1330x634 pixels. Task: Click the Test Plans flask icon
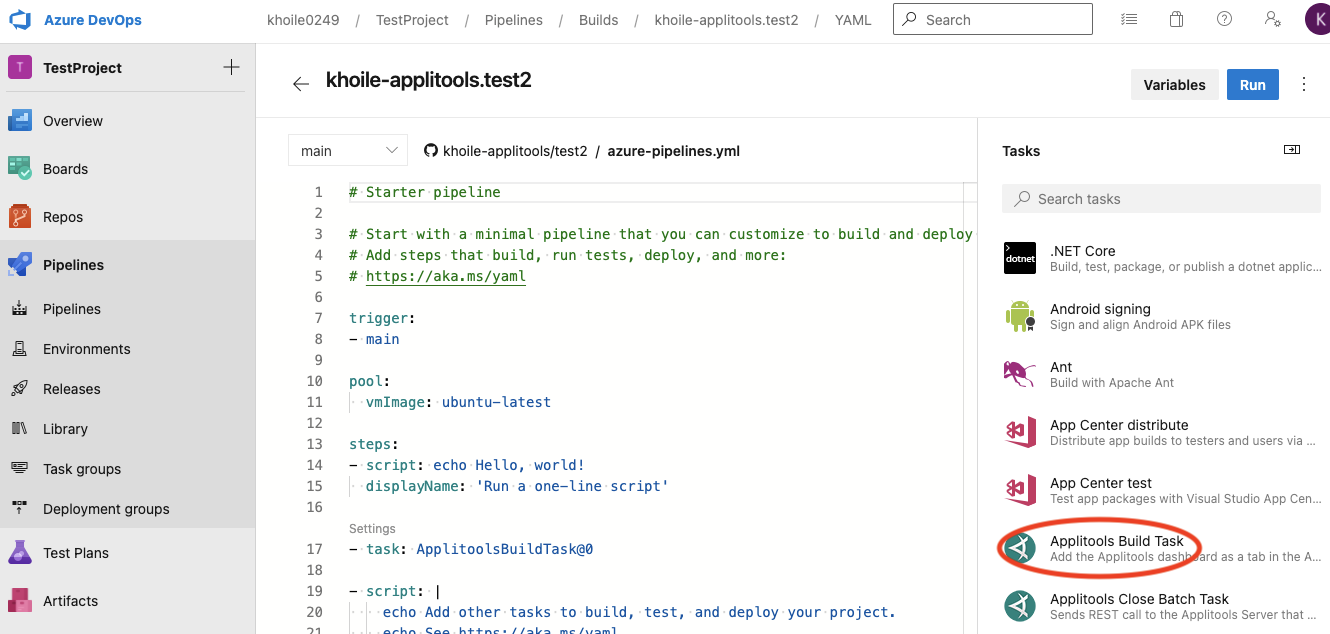20,553
